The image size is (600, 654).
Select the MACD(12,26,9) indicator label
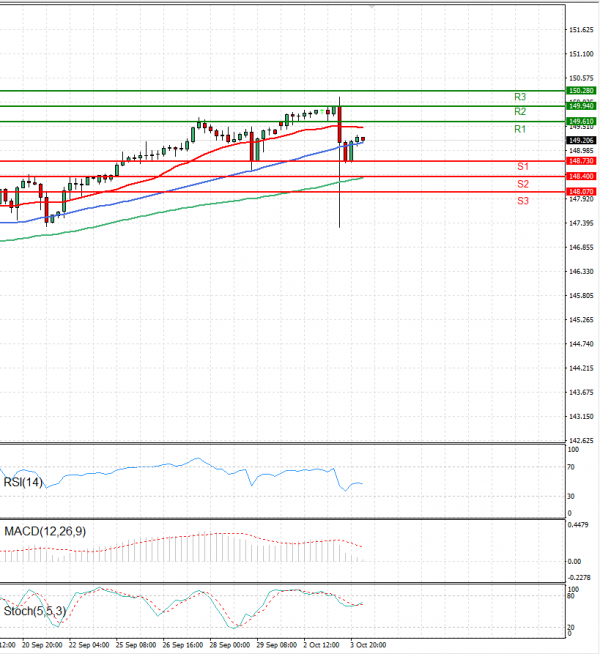(44, 531)
